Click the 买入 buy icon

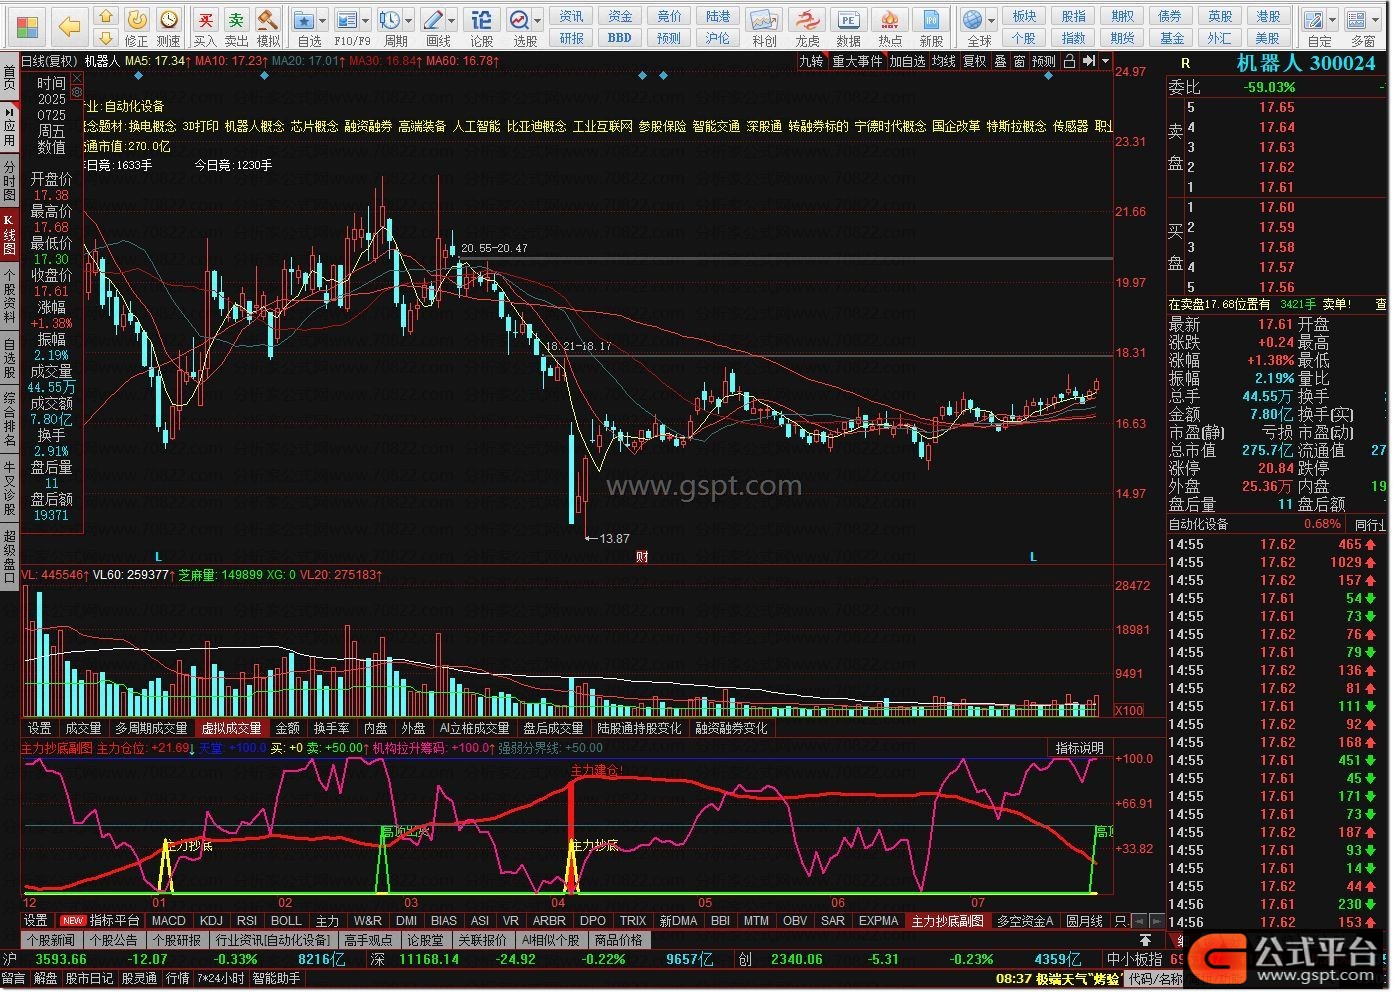coord(205,28)
